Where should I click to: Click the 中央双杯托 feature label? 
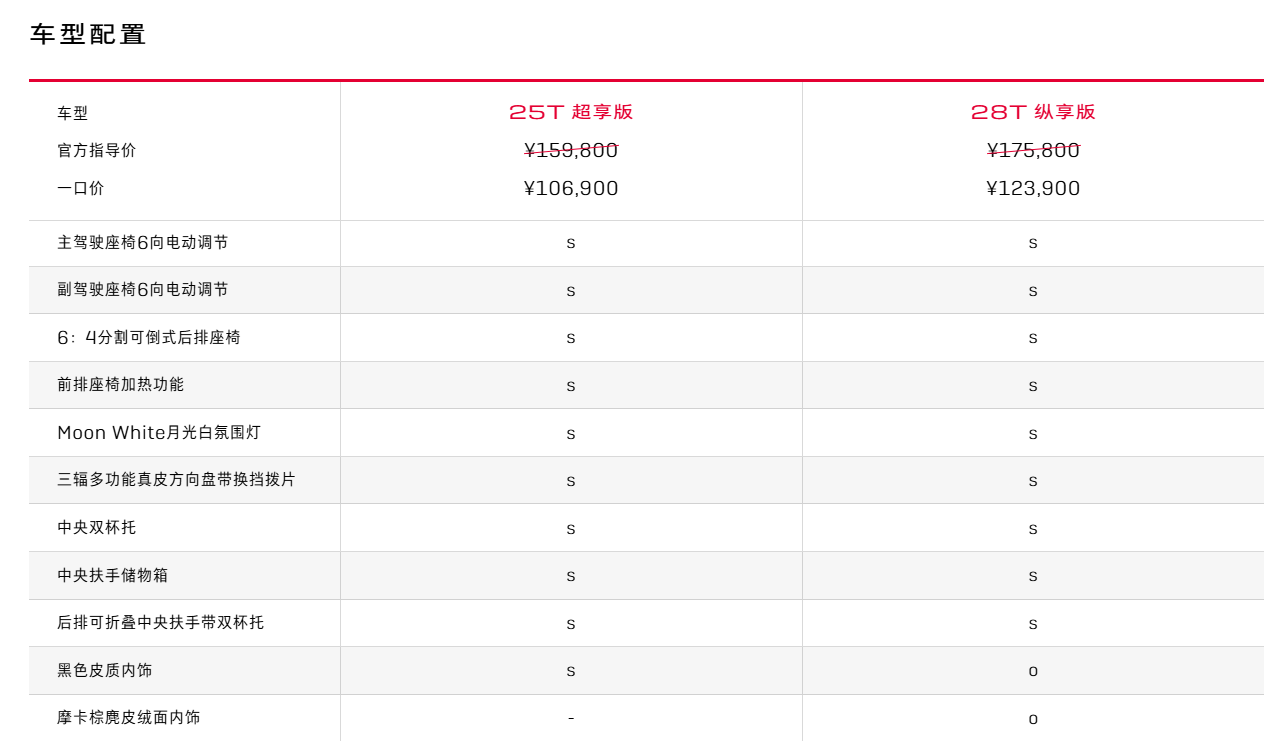point(97,528)
